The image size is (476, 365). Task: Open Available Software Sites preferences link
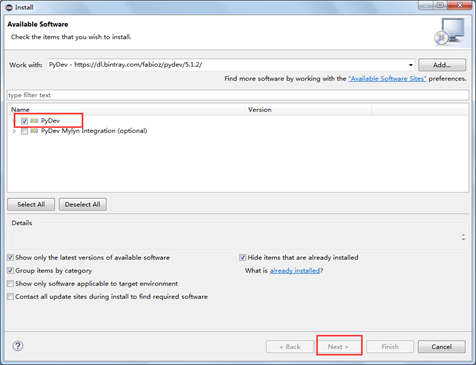coord(387,79)
